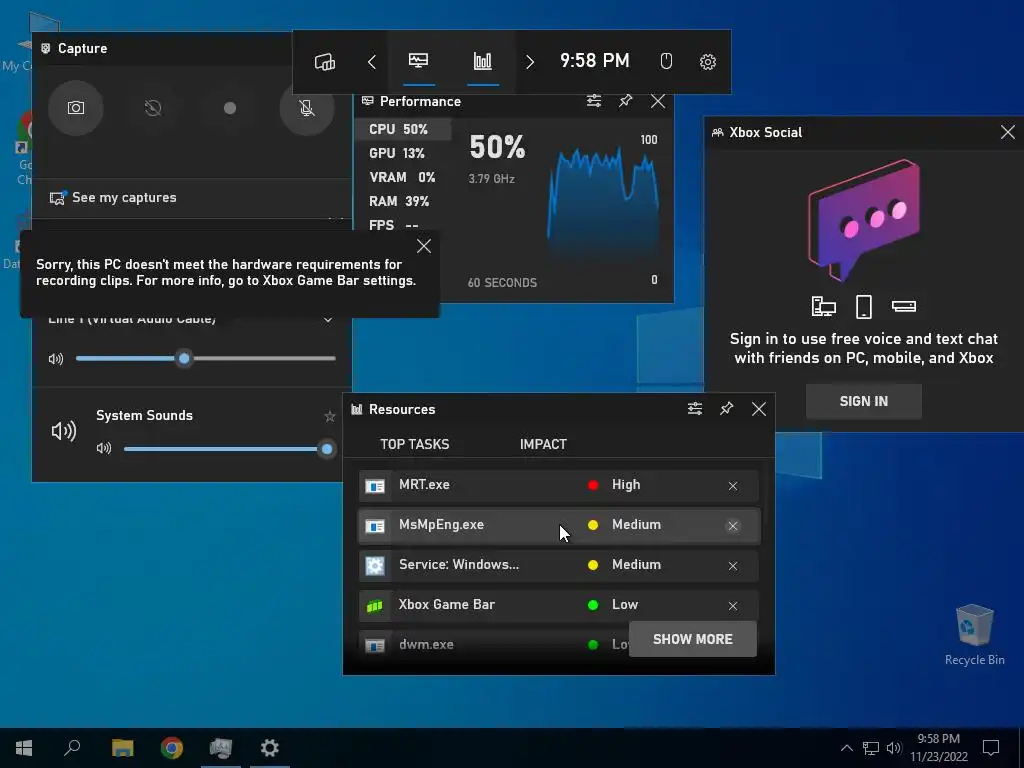This screenshot has height=768, width=1024.
Task: Toggle the Resources widget icon in Game Bar
Action: [483, 61]
